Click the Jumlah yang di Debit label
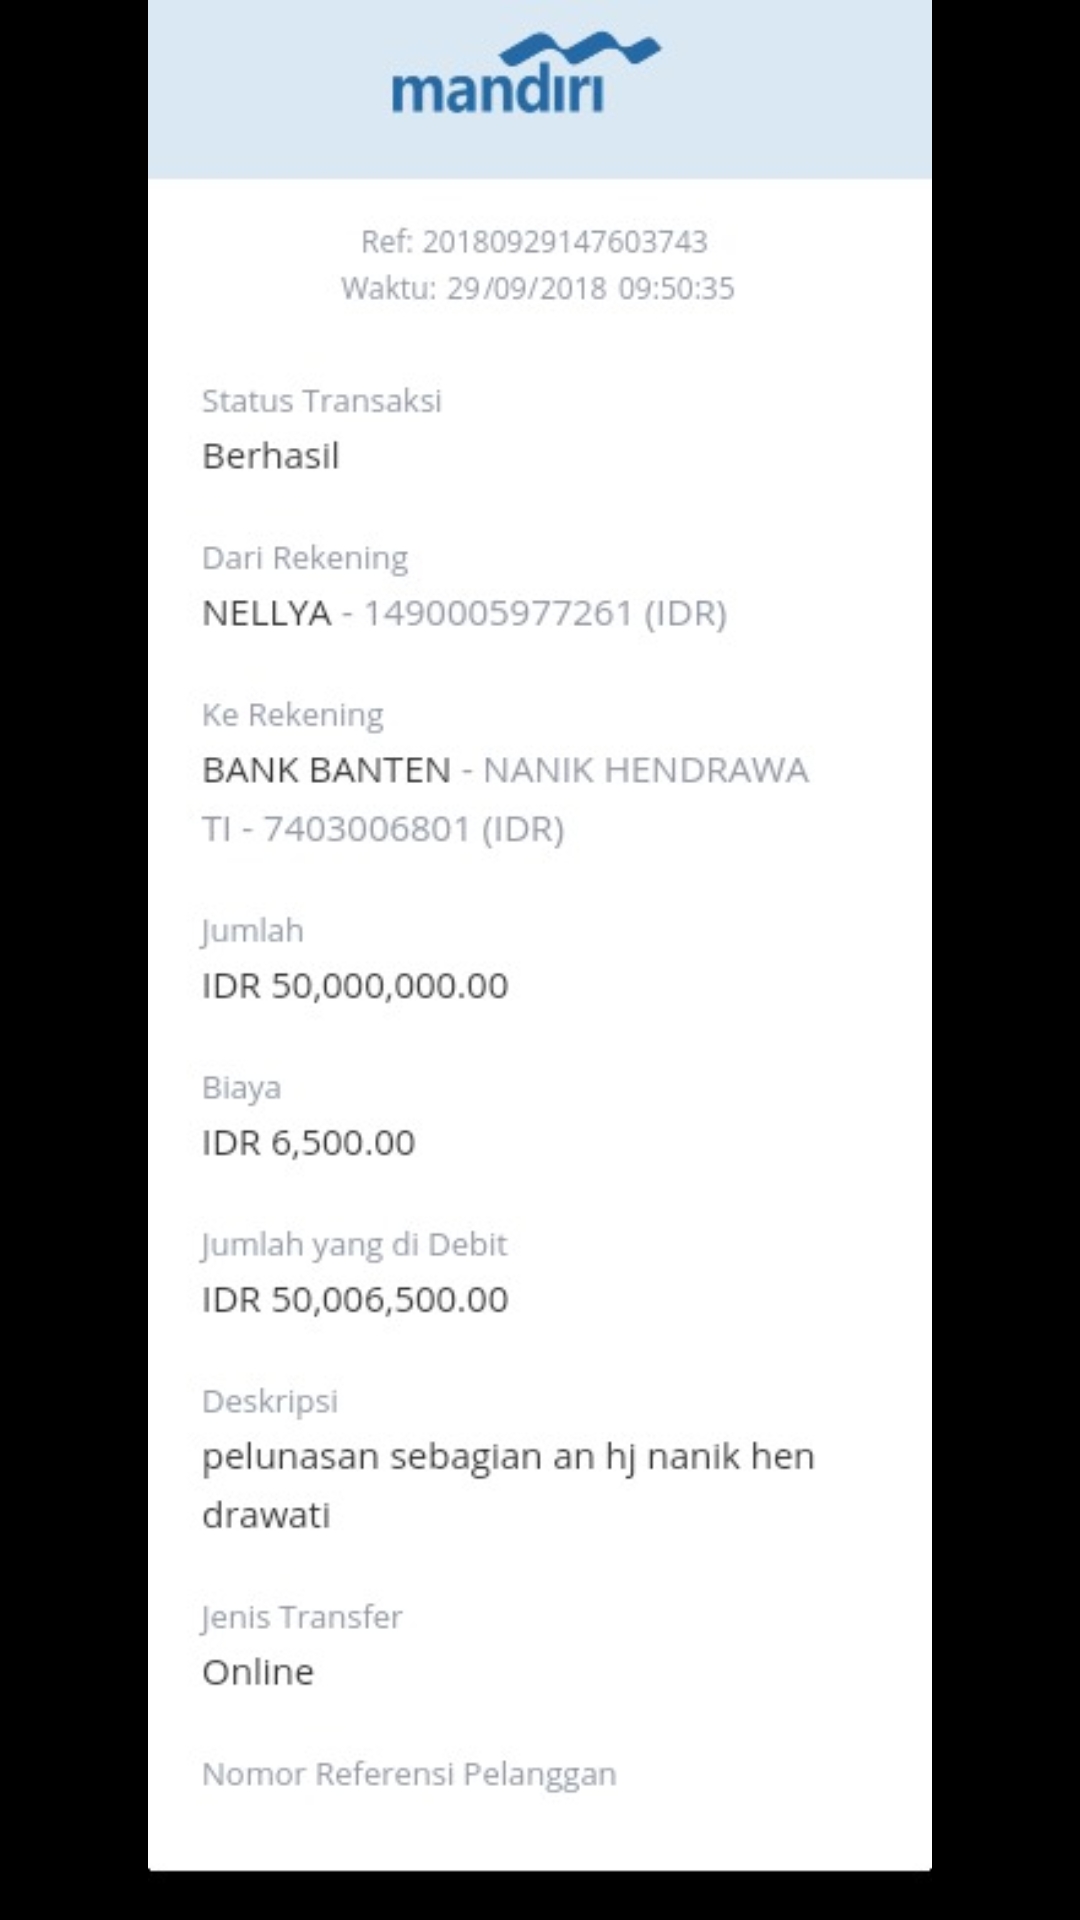The height and width of the screenshot is (1920, 1080). [x=354, y=1245]
